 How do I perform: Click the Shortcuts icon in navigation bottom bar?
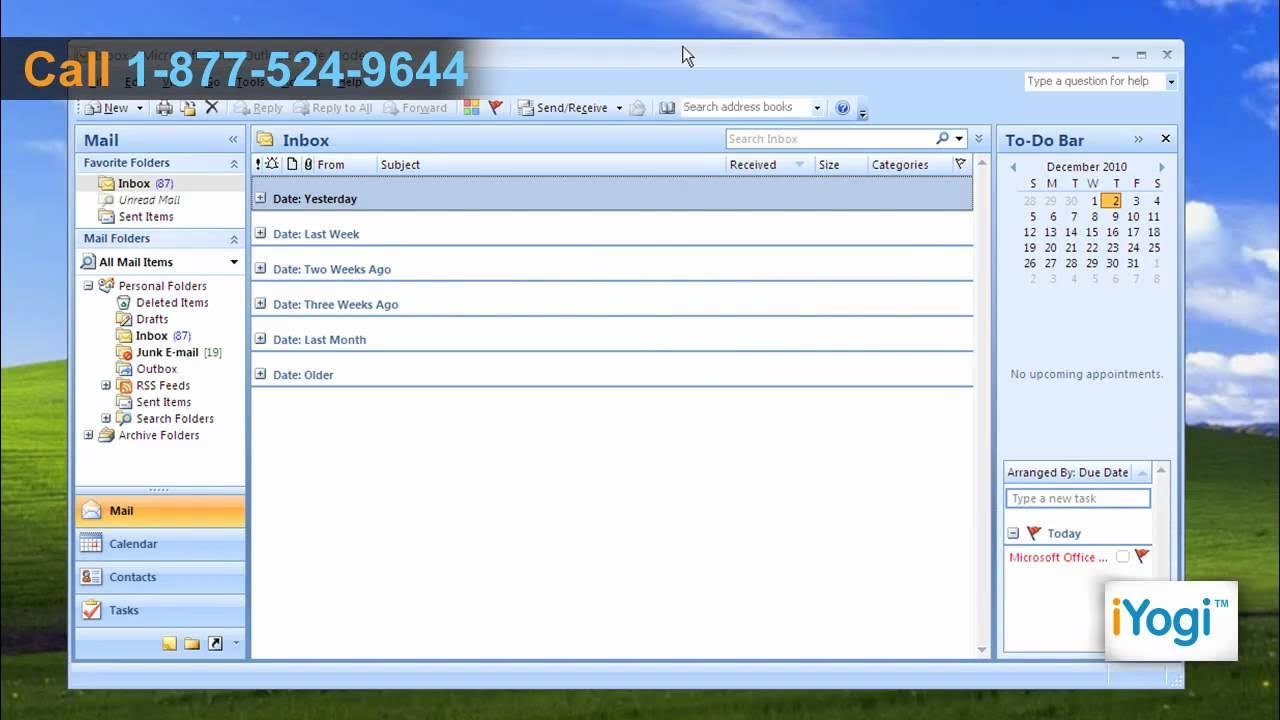(x=214, y=644)
